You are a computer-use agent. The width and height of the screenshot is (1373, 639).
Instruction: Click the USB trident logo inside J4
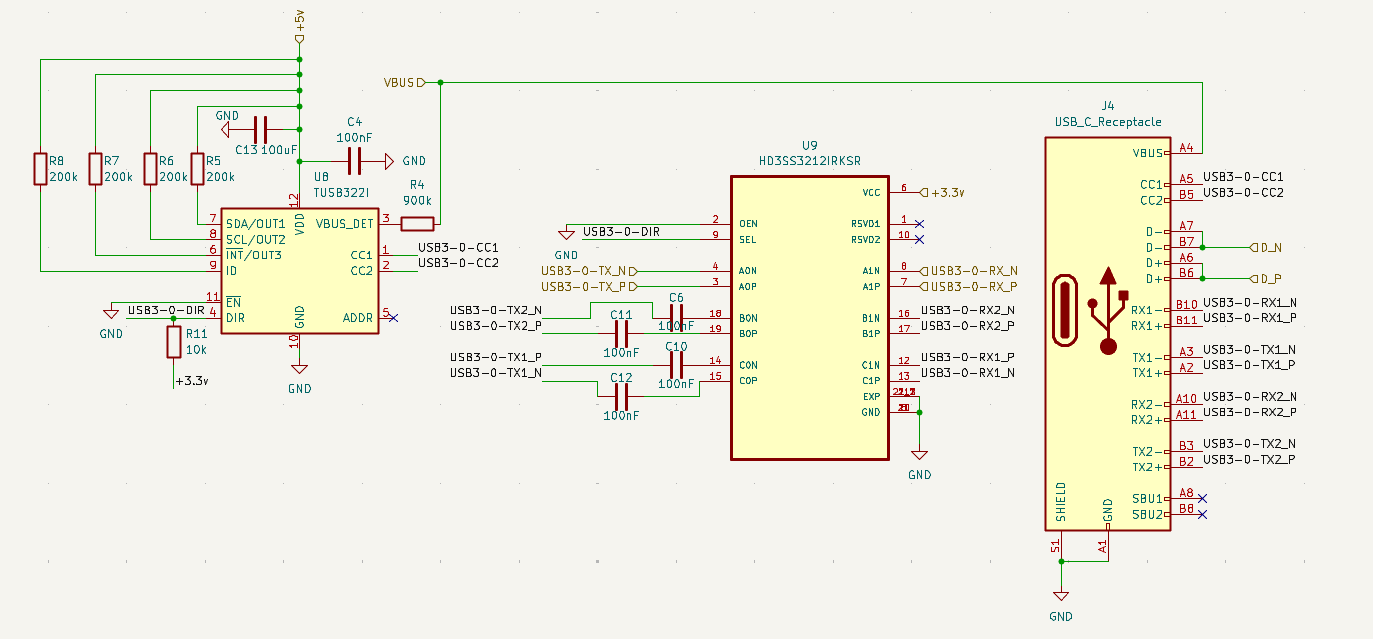click(1108, 310)
